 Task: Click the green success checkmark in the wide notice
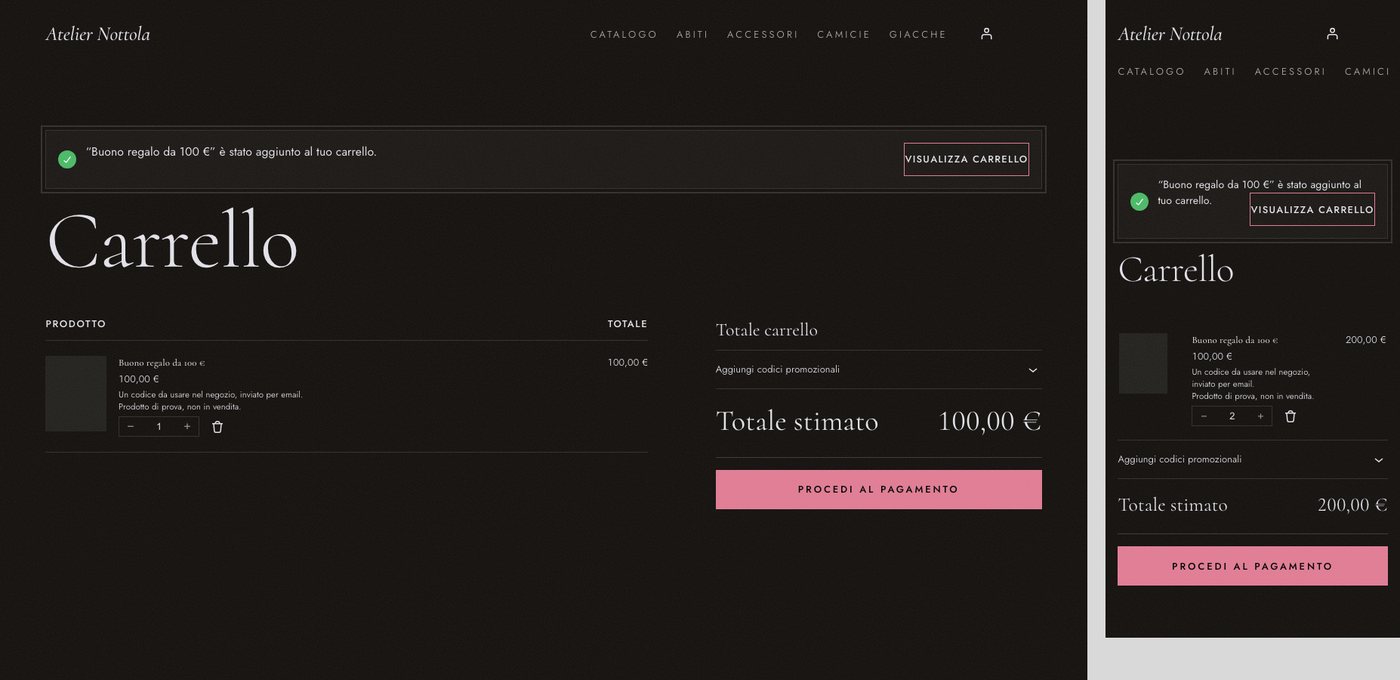pyautogui.click(x=67, y=159)
